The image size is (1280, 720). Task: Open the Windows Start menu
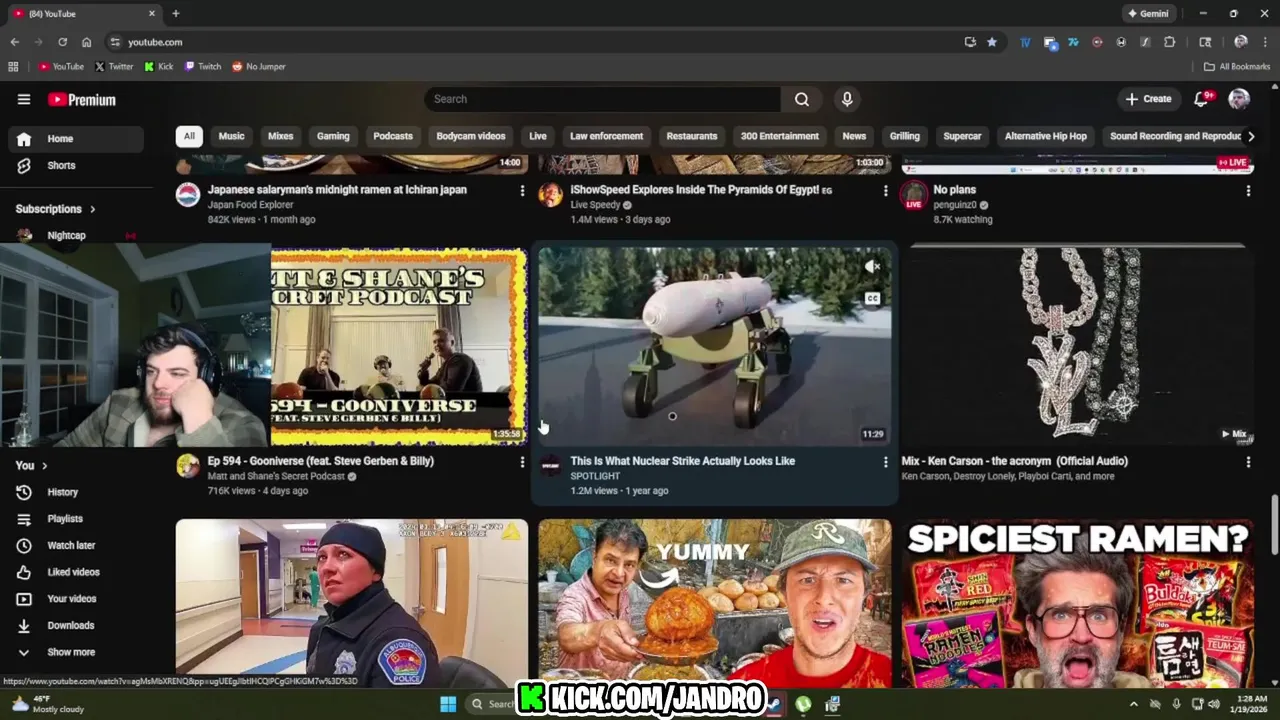448,704
